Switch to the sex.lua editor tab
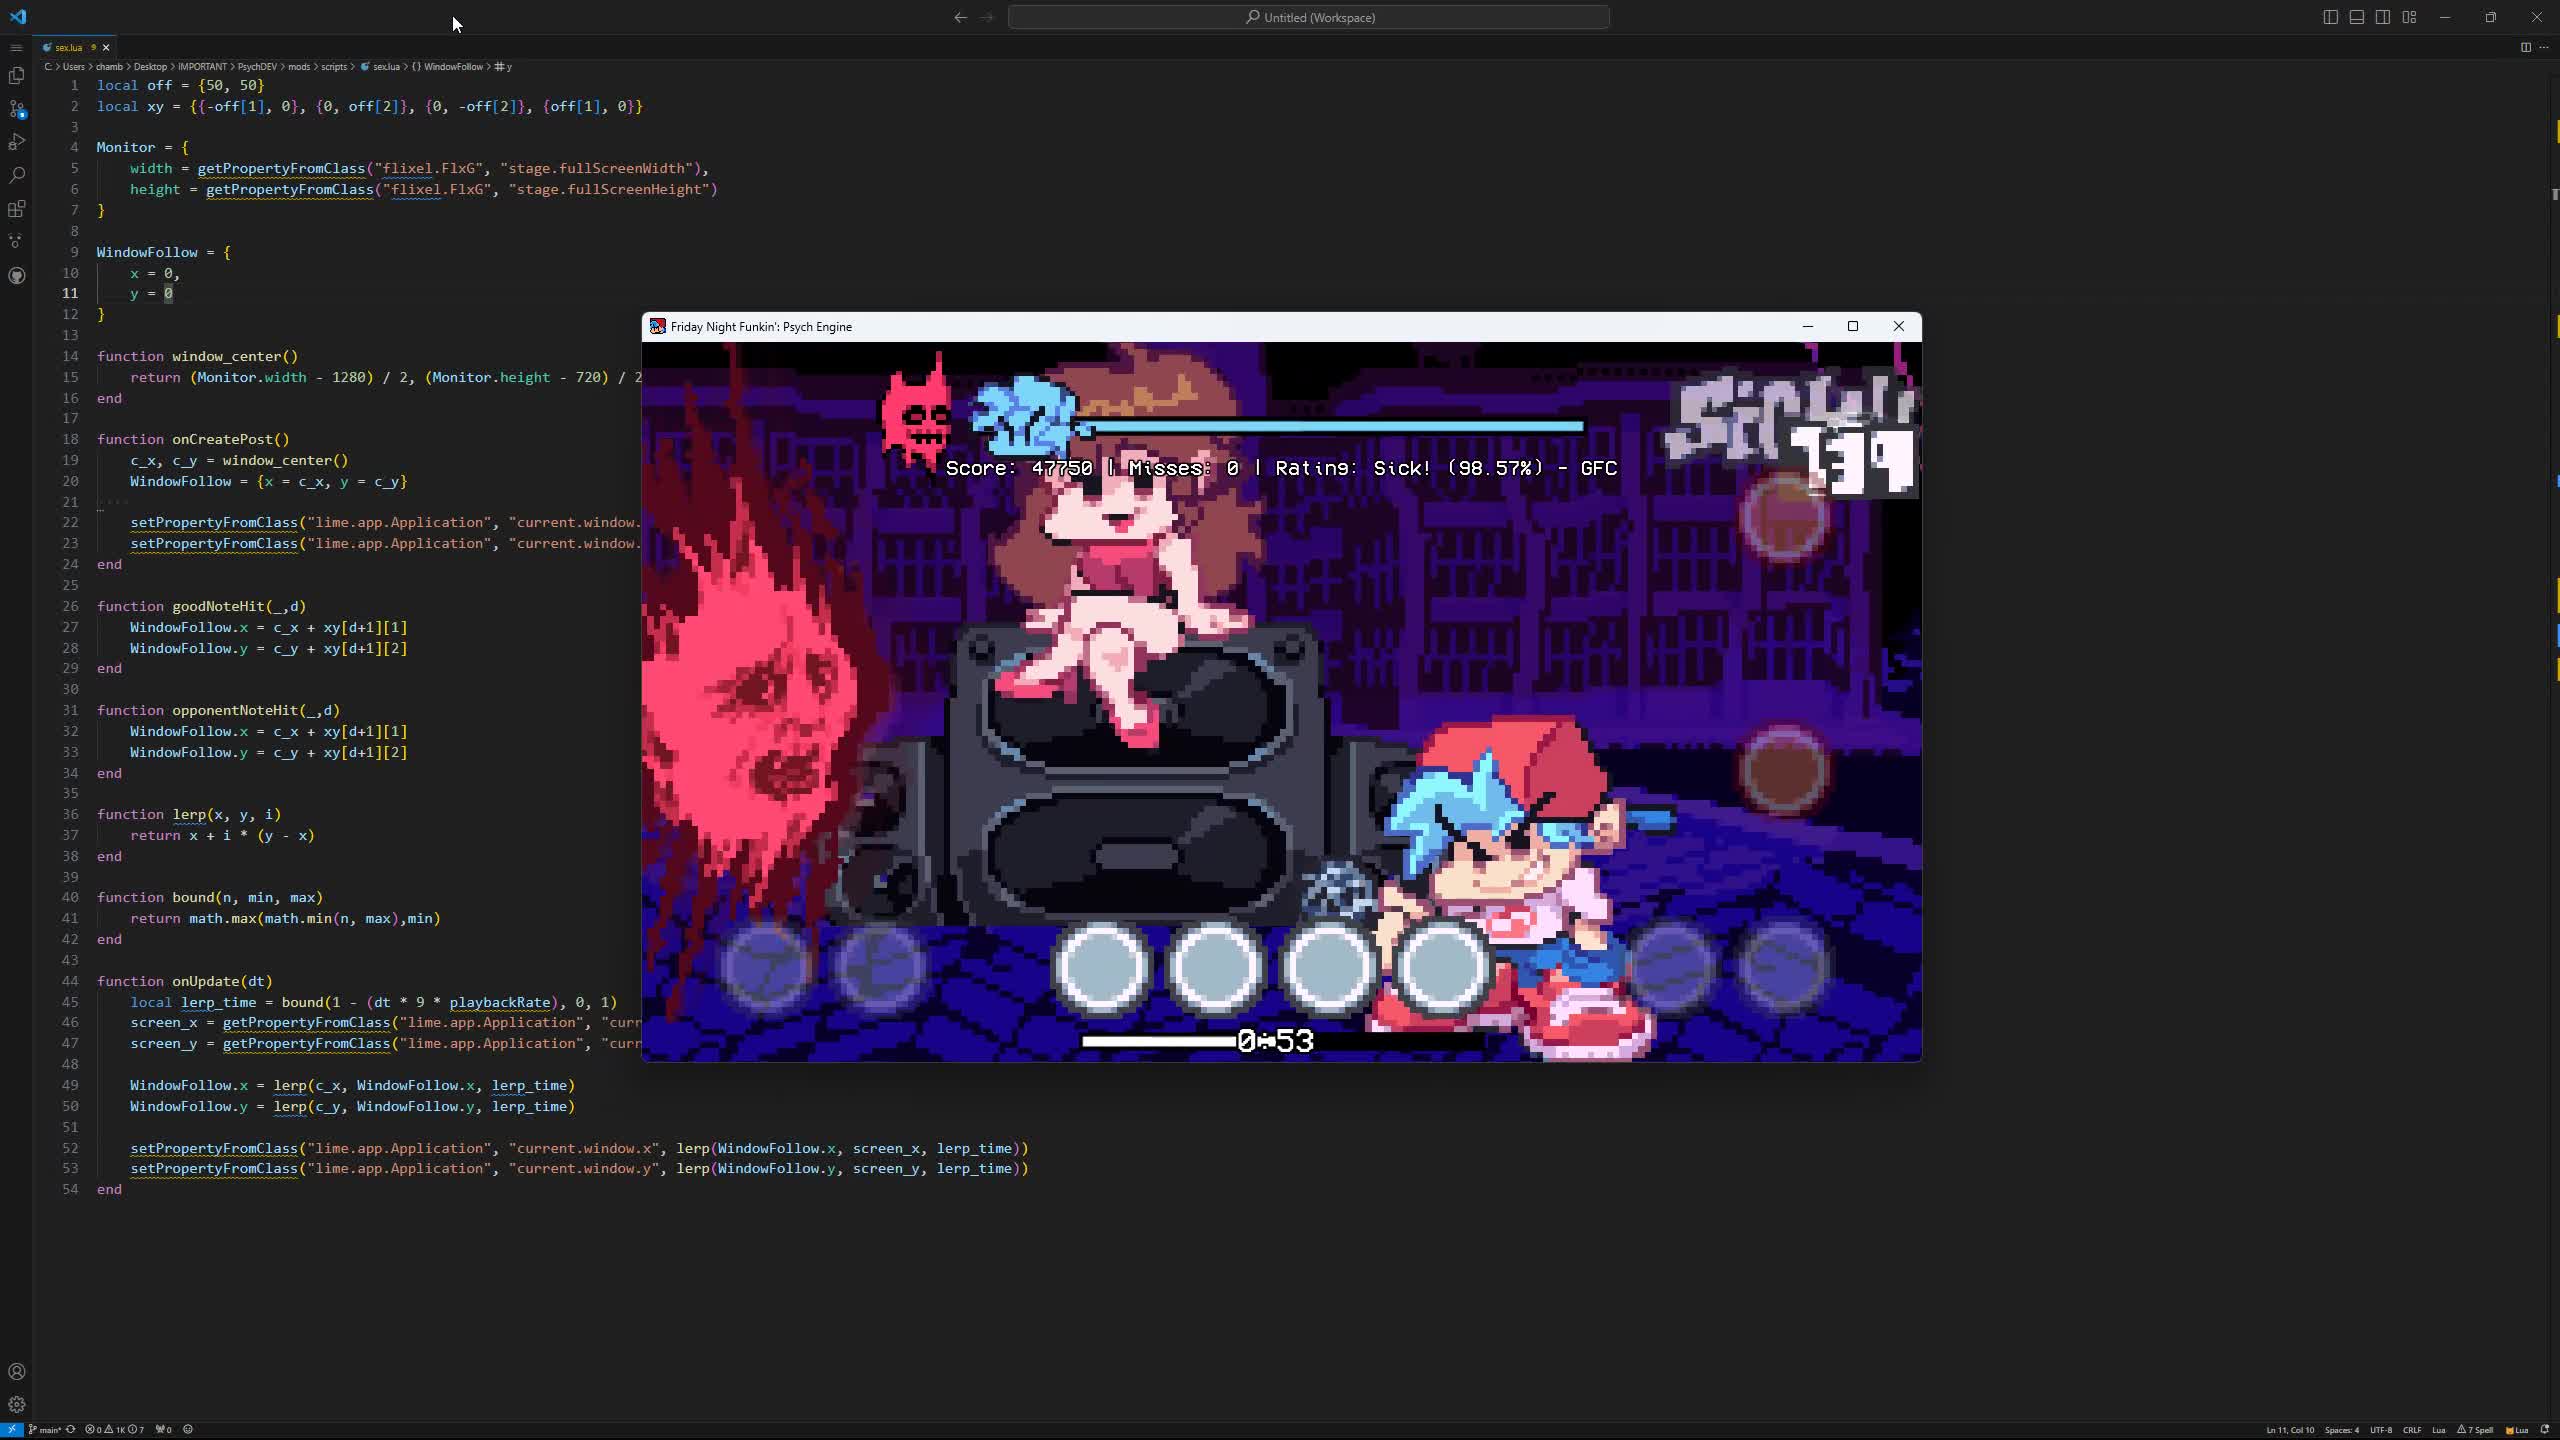 click(68, 47)
